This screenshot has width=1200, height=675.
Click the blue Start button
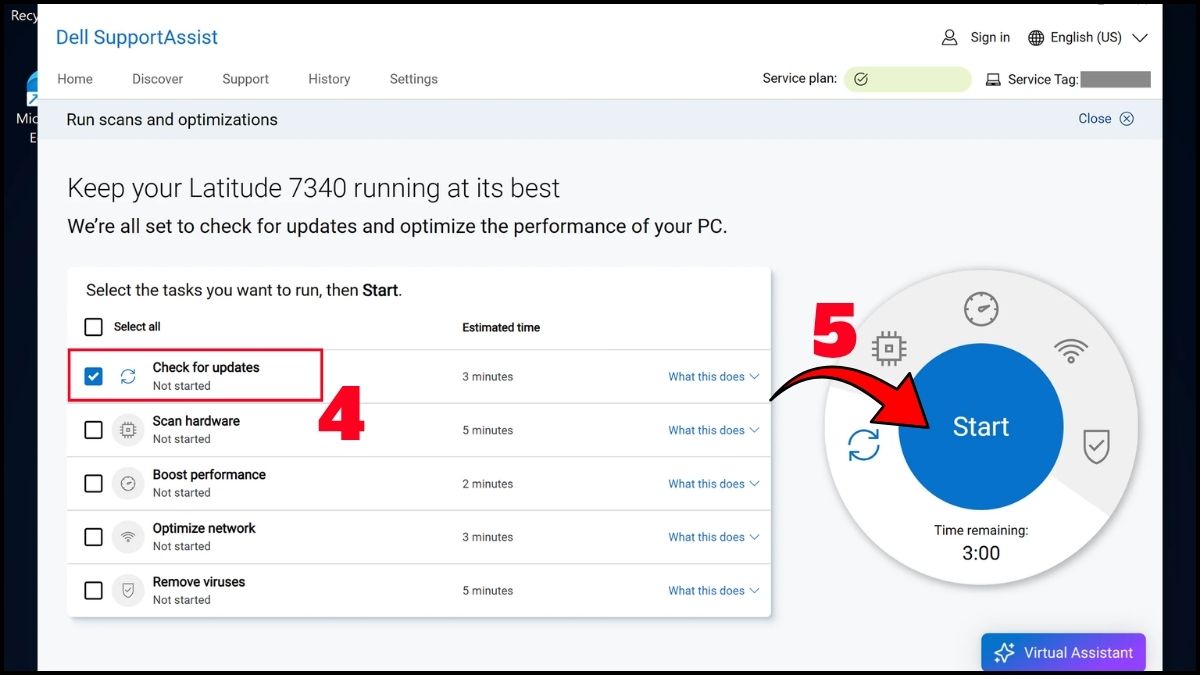981,426
